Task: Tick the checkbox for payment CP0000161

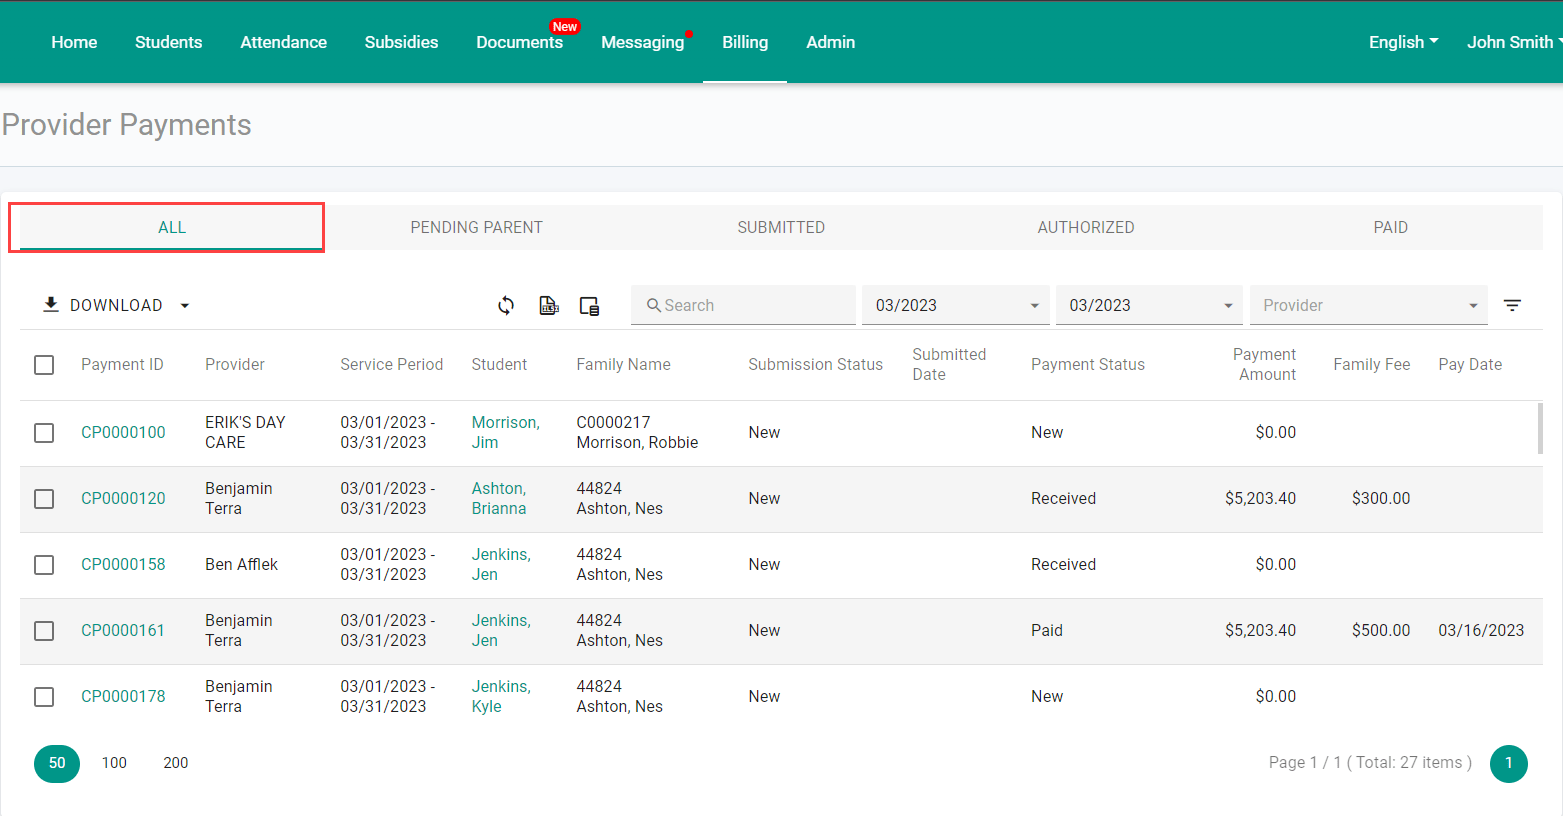Action: coord(44,631)
